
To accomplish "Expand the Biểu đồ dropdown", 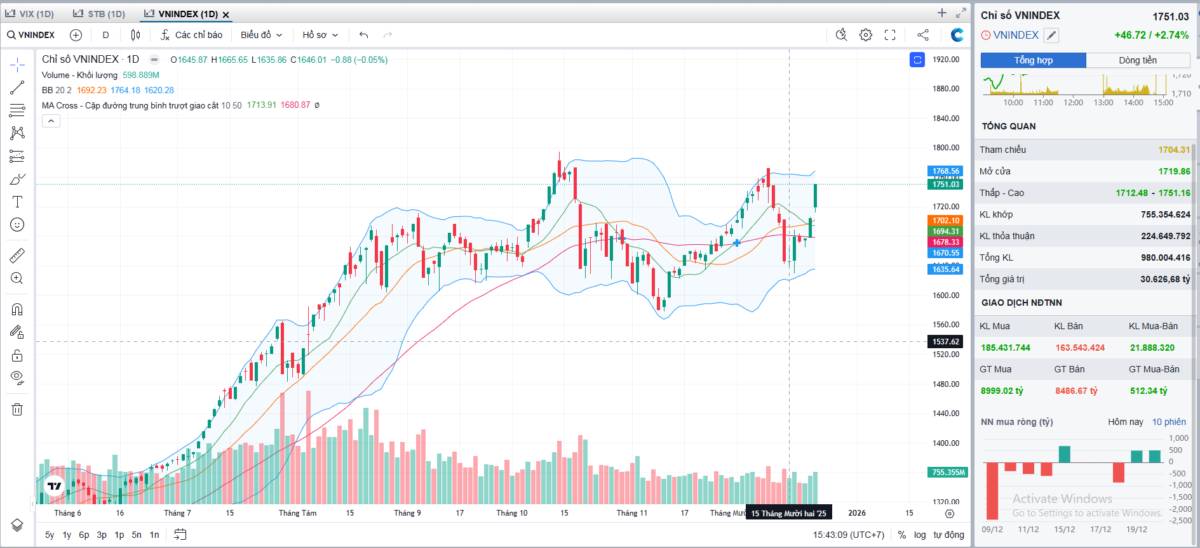I will [261, 35].
